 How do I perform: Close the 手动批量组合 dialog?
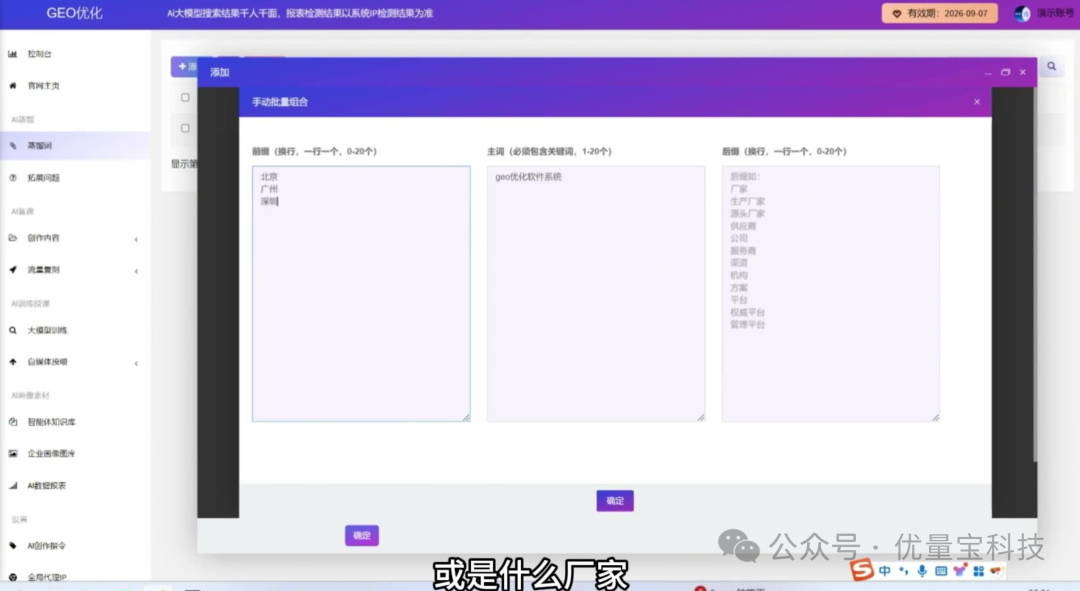point(977,102)
